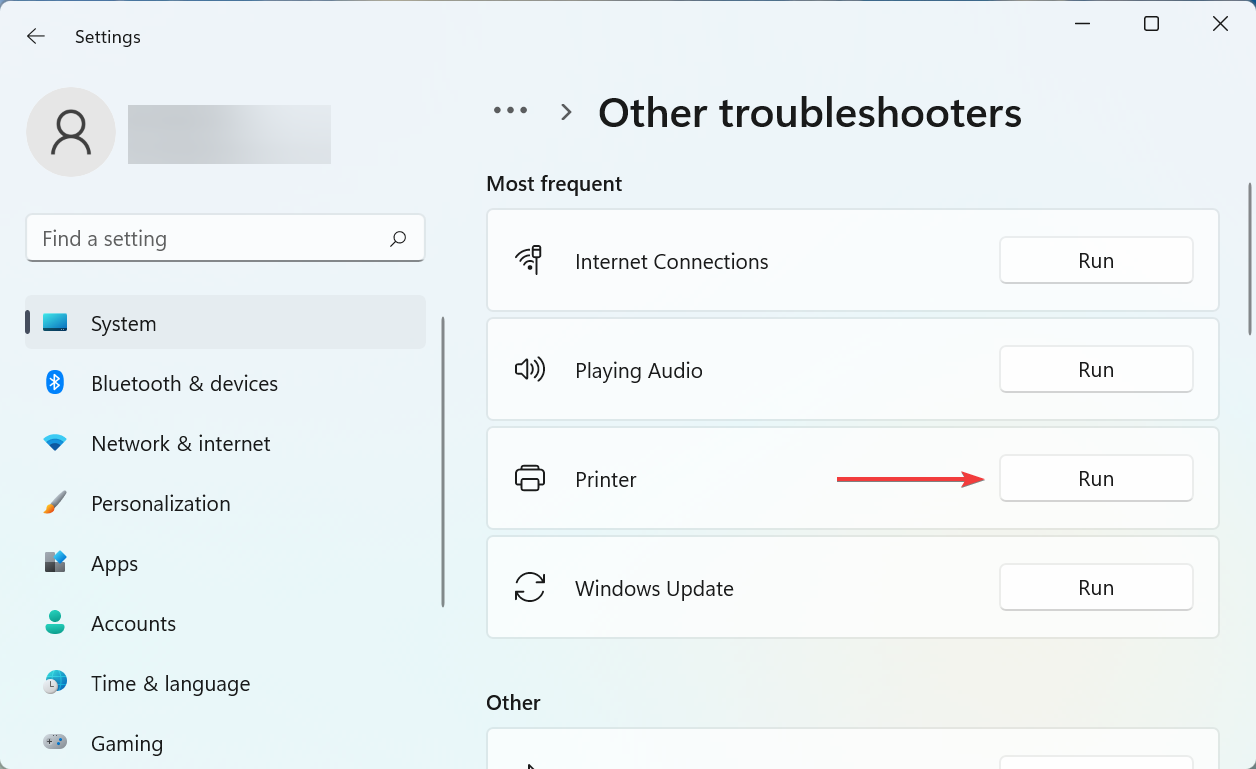Run the Internet Connections troubleshooter

click(1096, 260)
